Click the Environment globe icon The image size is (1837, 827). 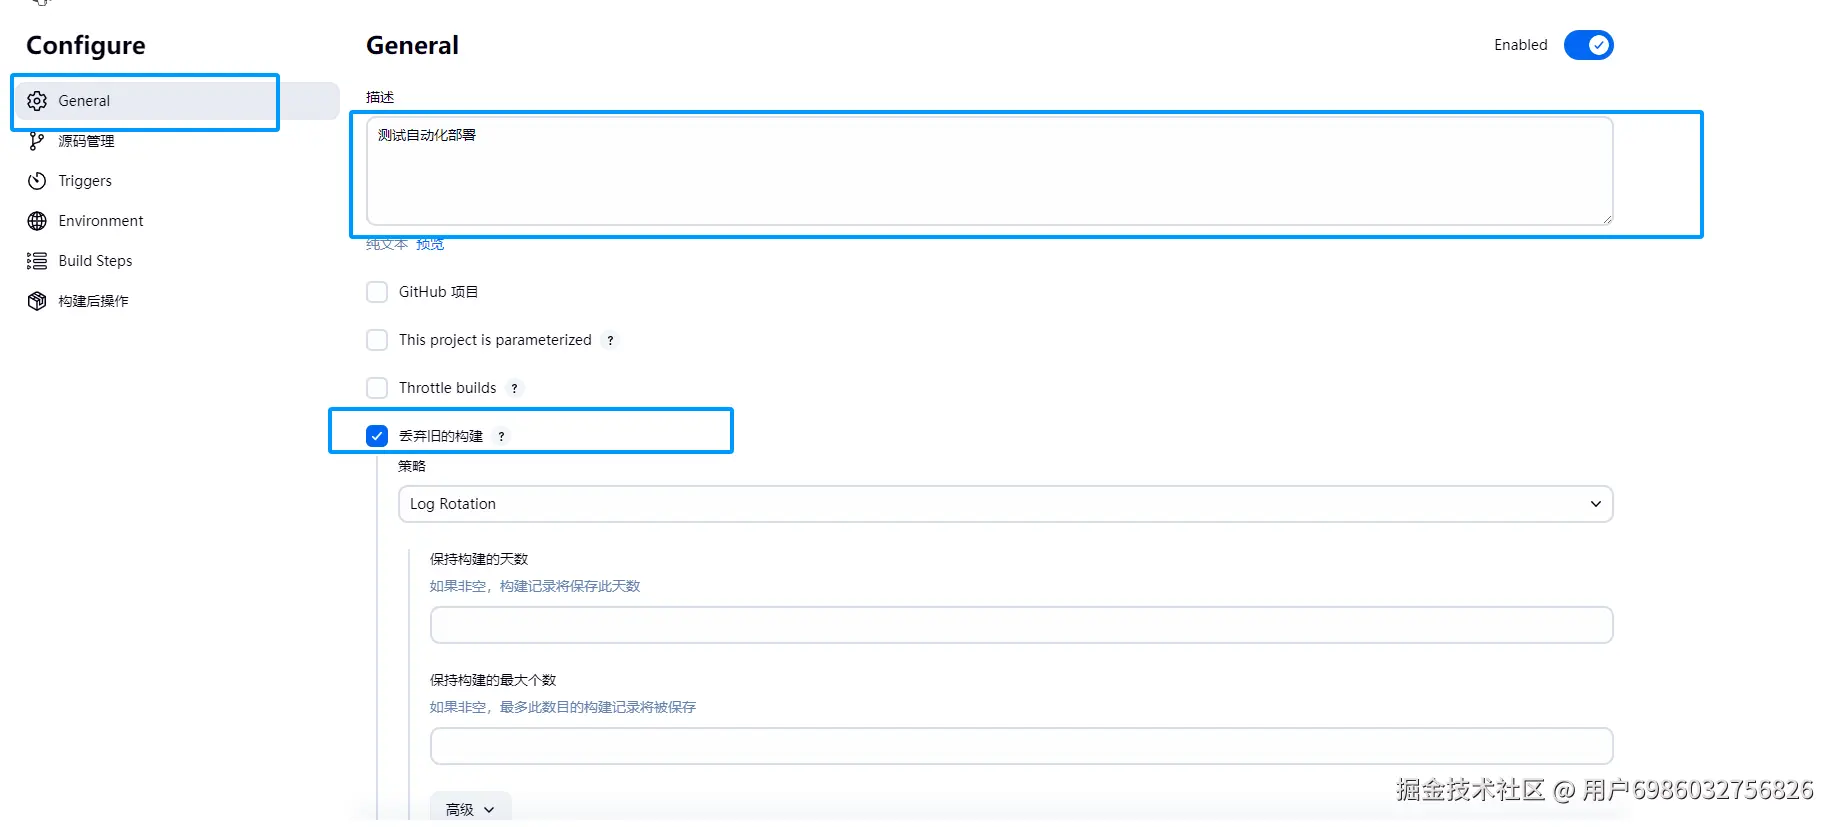point(37,221)
